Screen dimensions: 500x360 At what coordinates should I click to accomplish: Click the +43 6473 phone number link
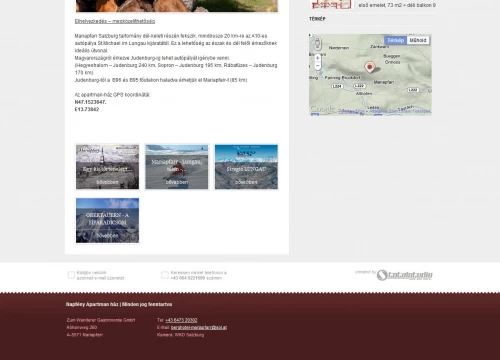[x=181, y=320]
